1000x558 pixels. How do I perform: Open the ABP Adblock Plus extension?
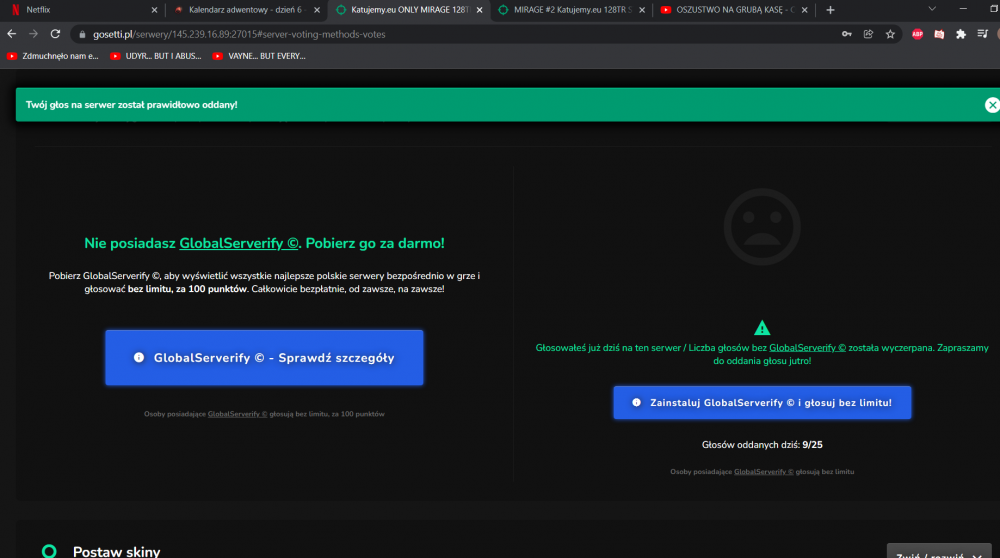pyautogui.click(x=917, y=34)
